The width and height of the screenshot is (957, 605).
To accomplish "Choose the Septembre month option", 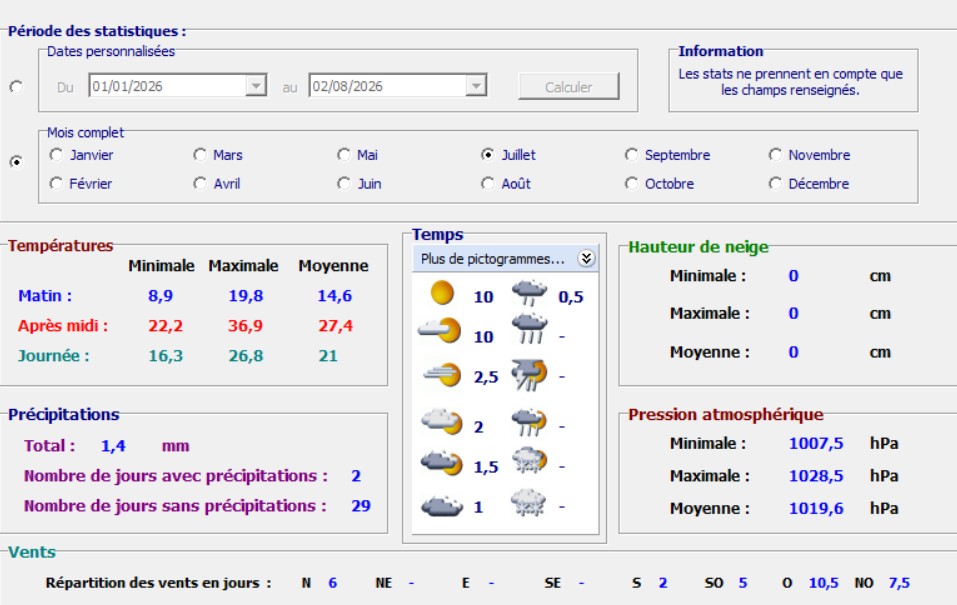I will tap(668, 155).
